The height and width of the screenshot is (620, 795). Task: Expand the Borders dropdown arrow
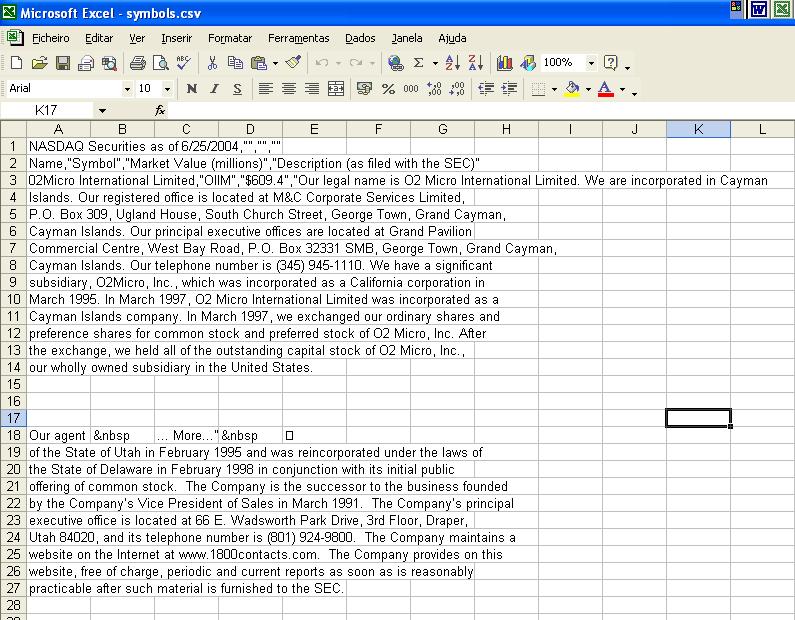click(x=554, y=89)
